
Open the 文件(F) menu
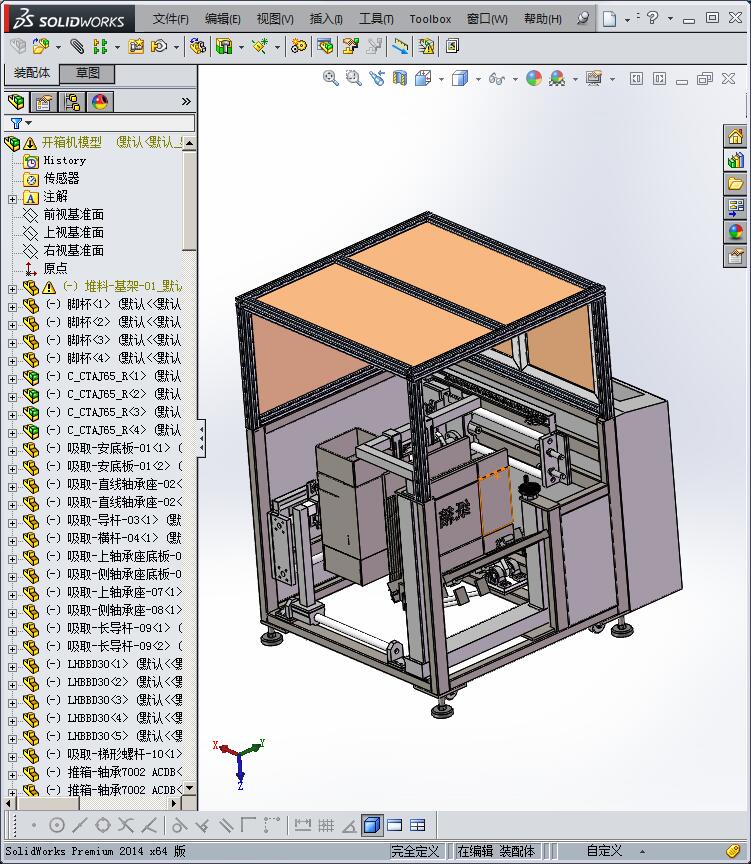click(x=170, y=19)
